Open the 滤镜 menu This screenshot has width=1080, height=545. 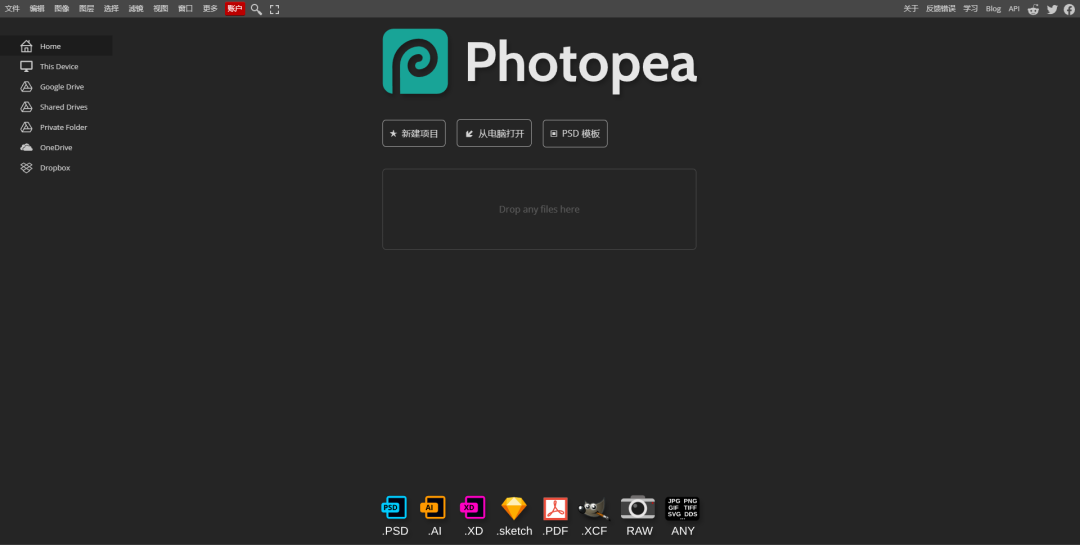point(136,8)
